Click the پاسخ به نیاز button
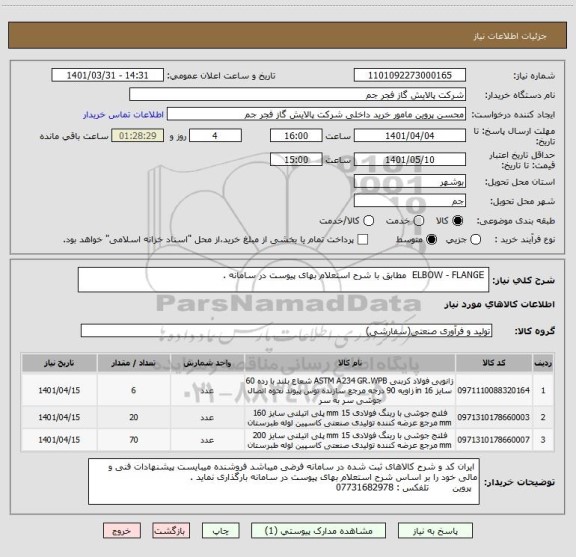 click(435, 531)
